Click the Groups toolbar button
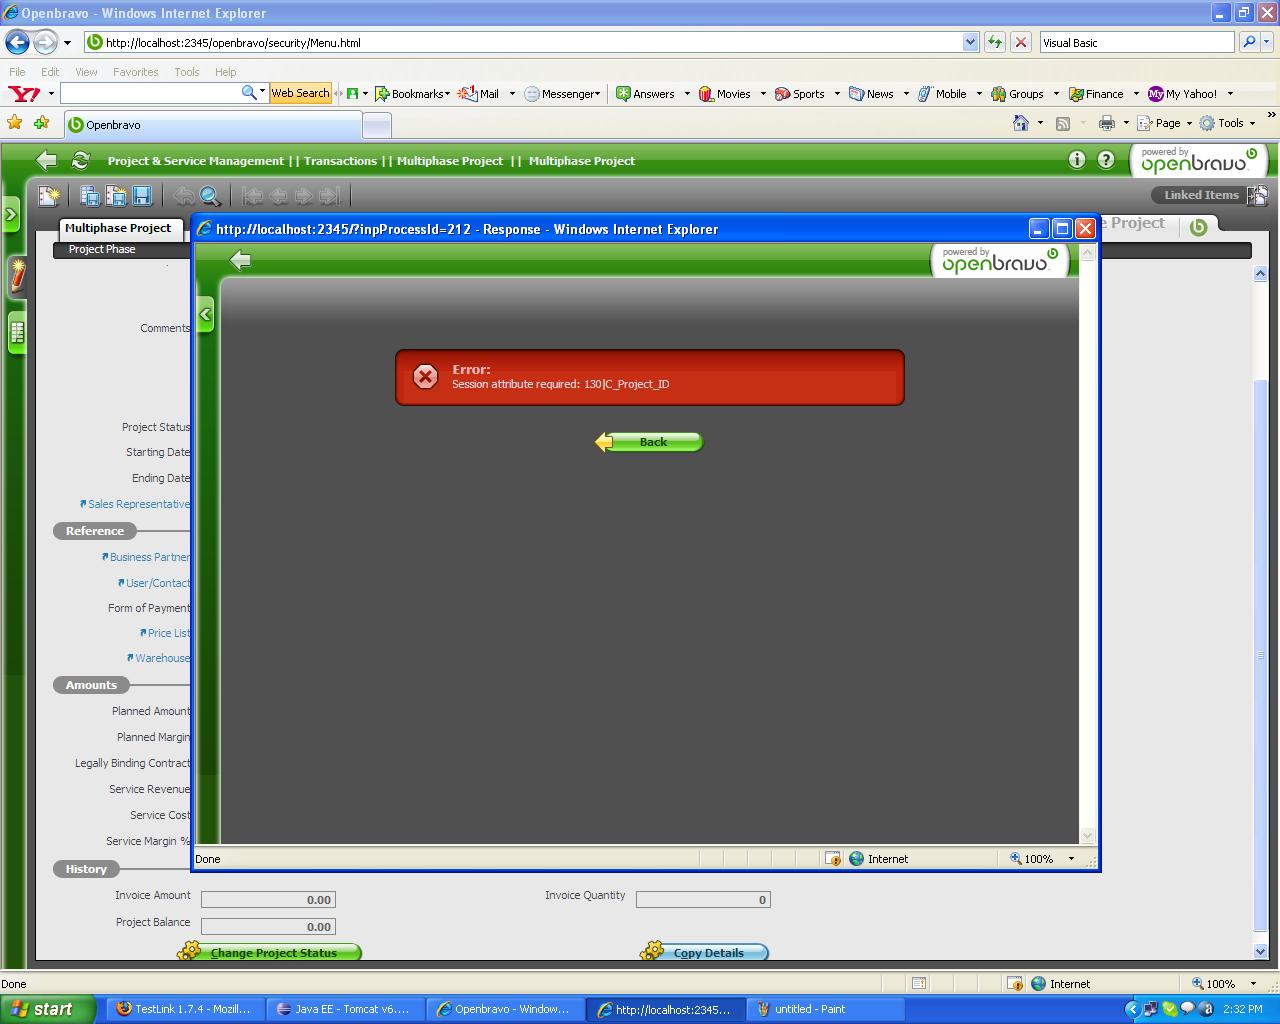1280x1024 pixels. pyautogui.click(x=1018, y=94)
